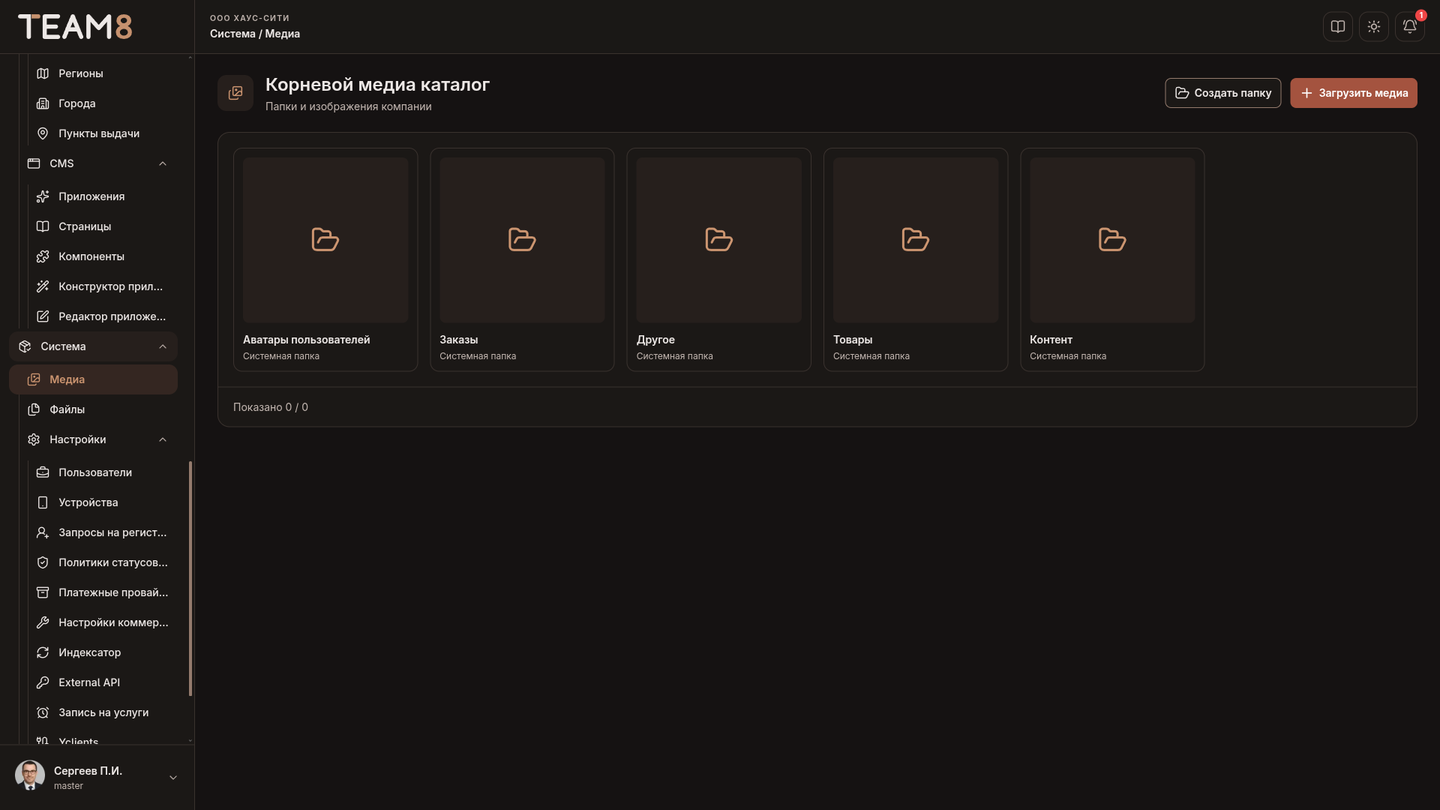Screen dimensions: 1440x810
Task: Click the TEAM8 logo
Action: coord(75,27)
